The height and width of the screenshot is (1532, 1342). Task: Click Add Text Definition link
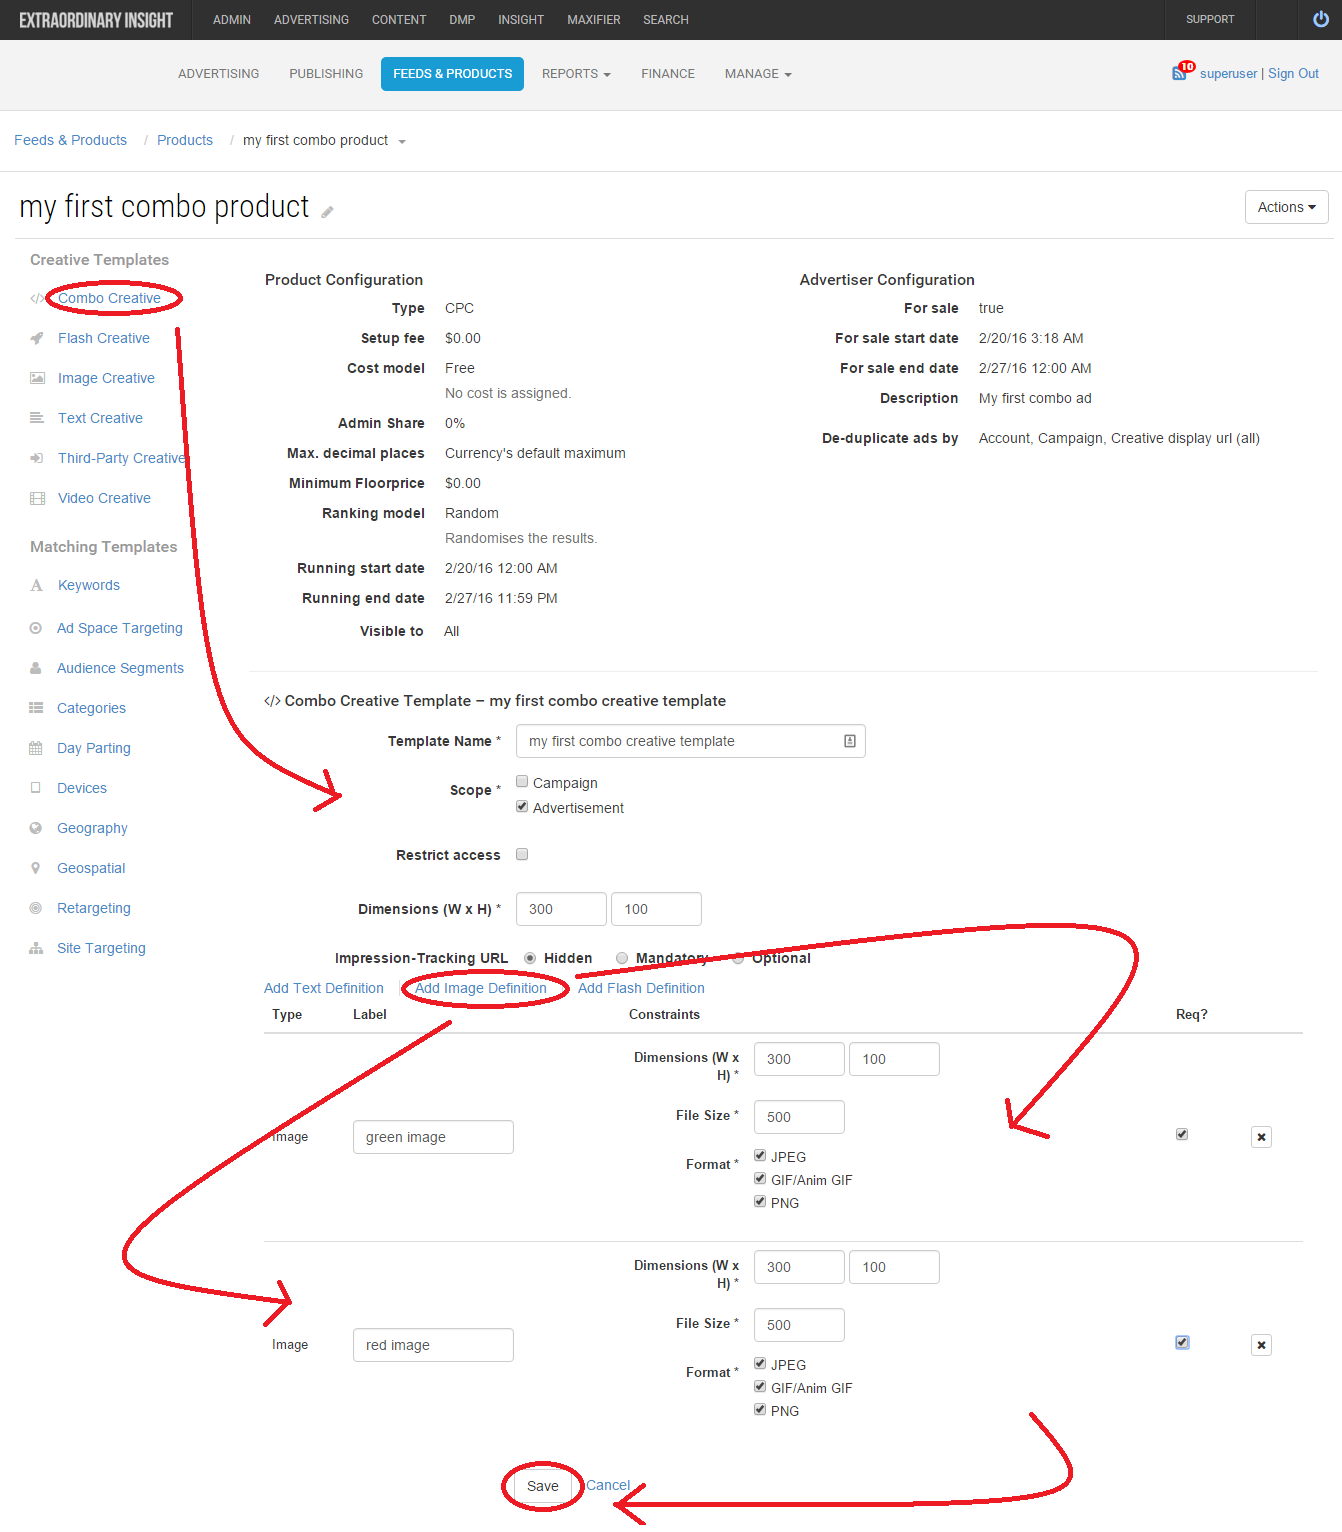[x=324, y=988]
